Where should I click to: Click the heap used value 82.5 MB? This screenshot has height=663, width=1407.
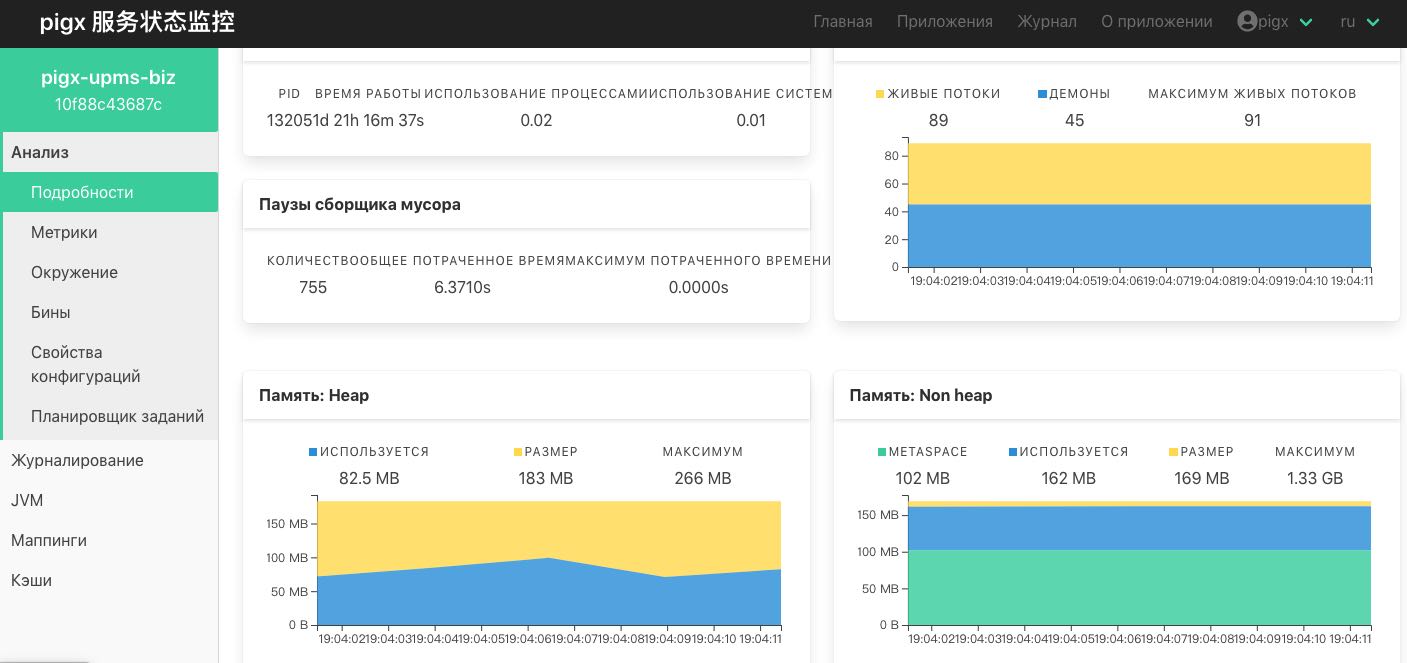[369, 478]
